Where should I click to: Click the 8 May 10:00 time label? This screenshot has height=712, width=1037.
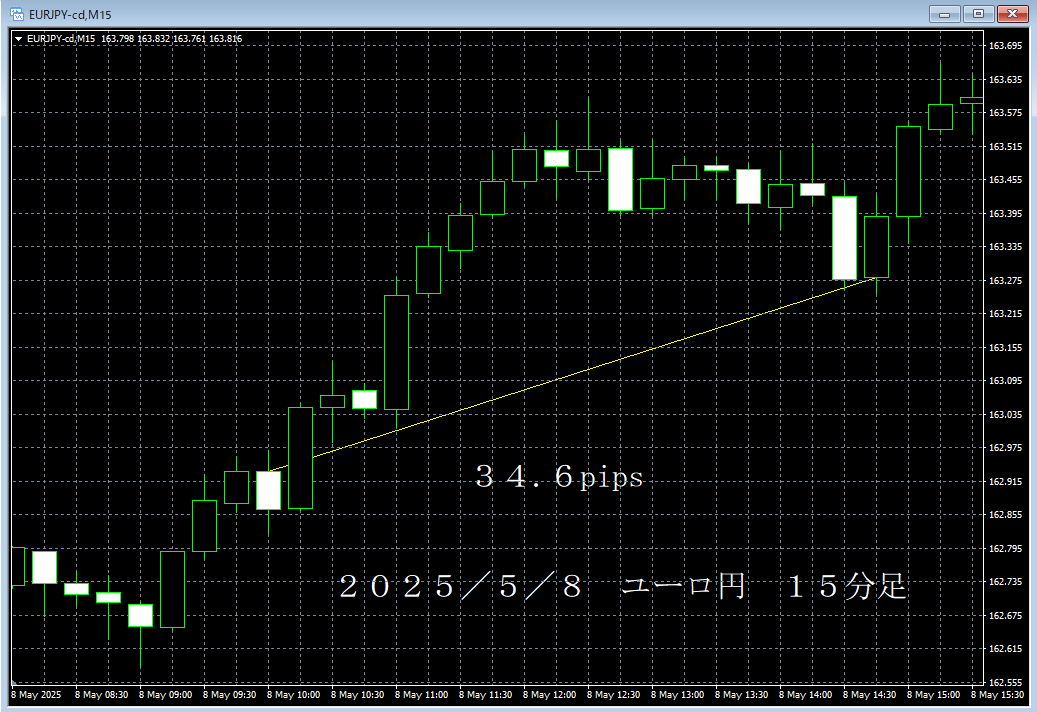click(x=293, y=695)
